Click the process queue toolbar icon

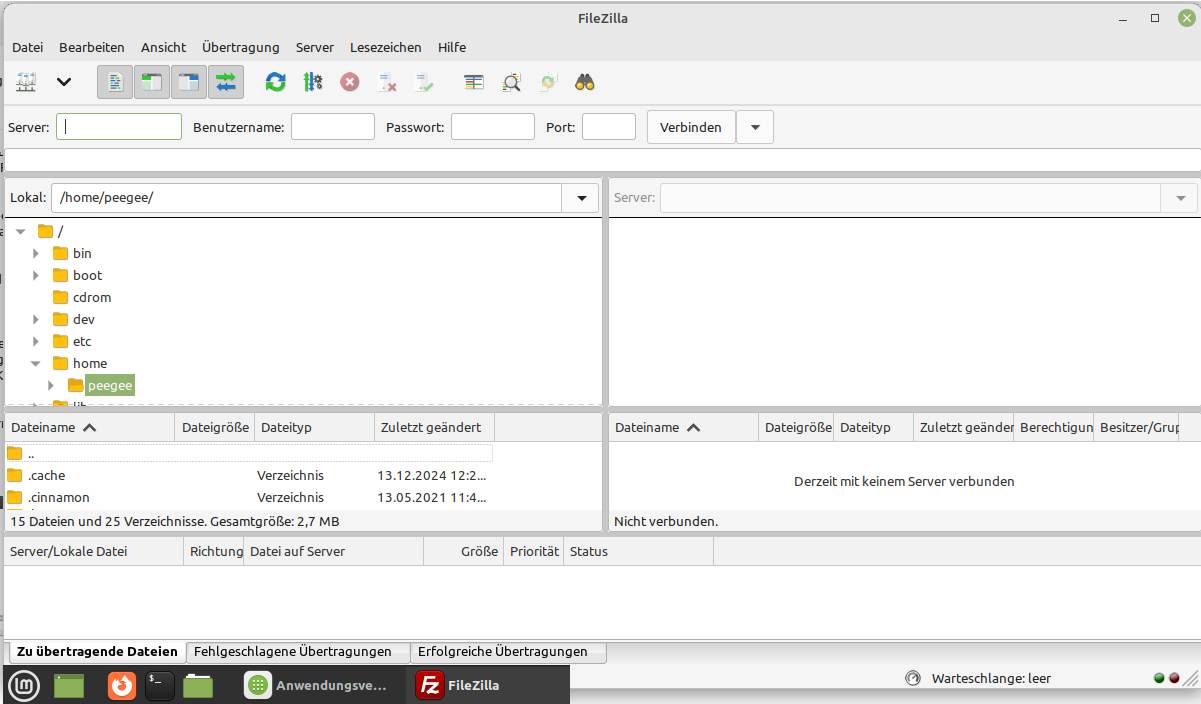(x=313, y=82)
